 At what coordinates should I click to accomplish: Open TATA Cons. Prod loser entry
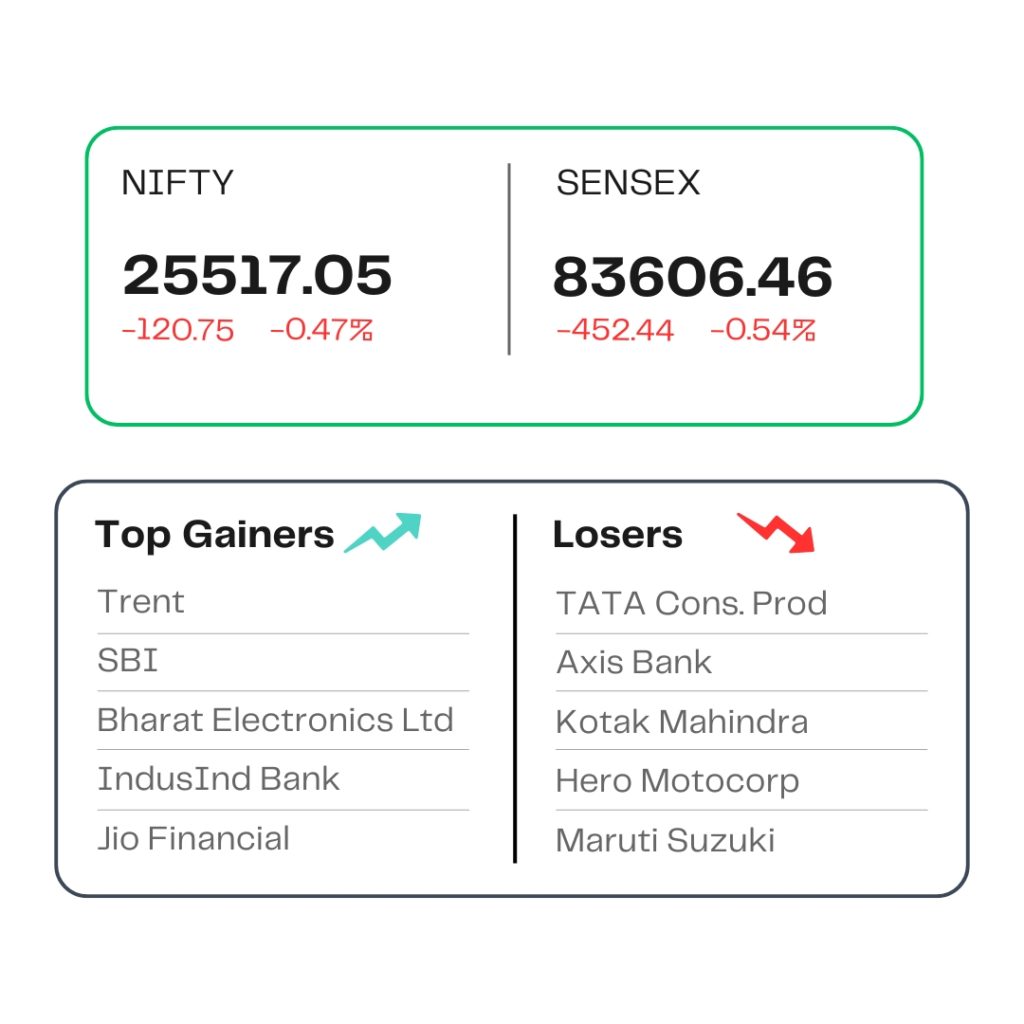click(692, 603)
